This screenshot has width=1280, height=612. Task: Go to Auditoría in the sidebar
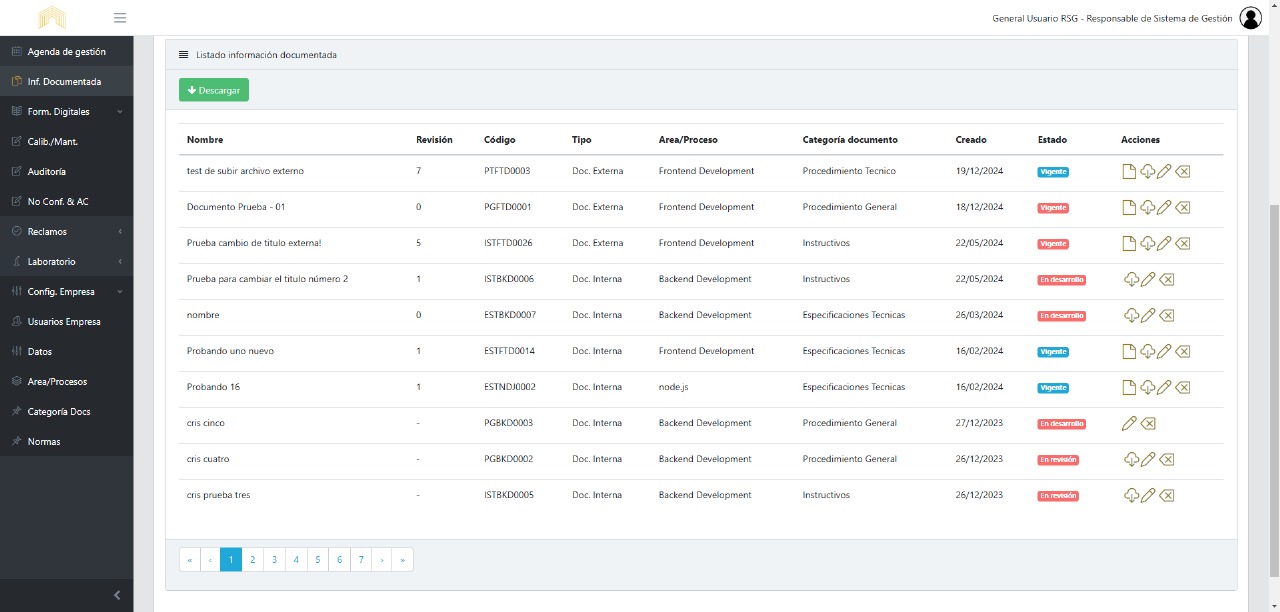(x=46, y=172)
